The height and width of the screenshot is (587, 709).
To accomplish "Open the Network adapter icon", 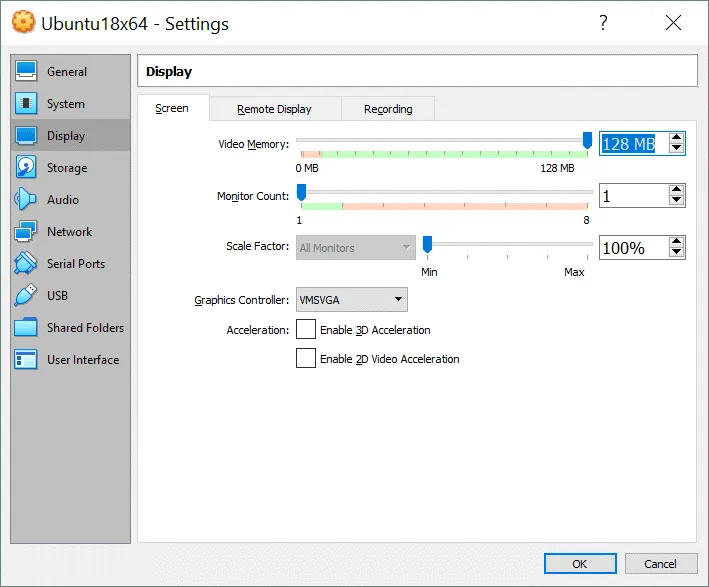I will (x=27, y=232).
